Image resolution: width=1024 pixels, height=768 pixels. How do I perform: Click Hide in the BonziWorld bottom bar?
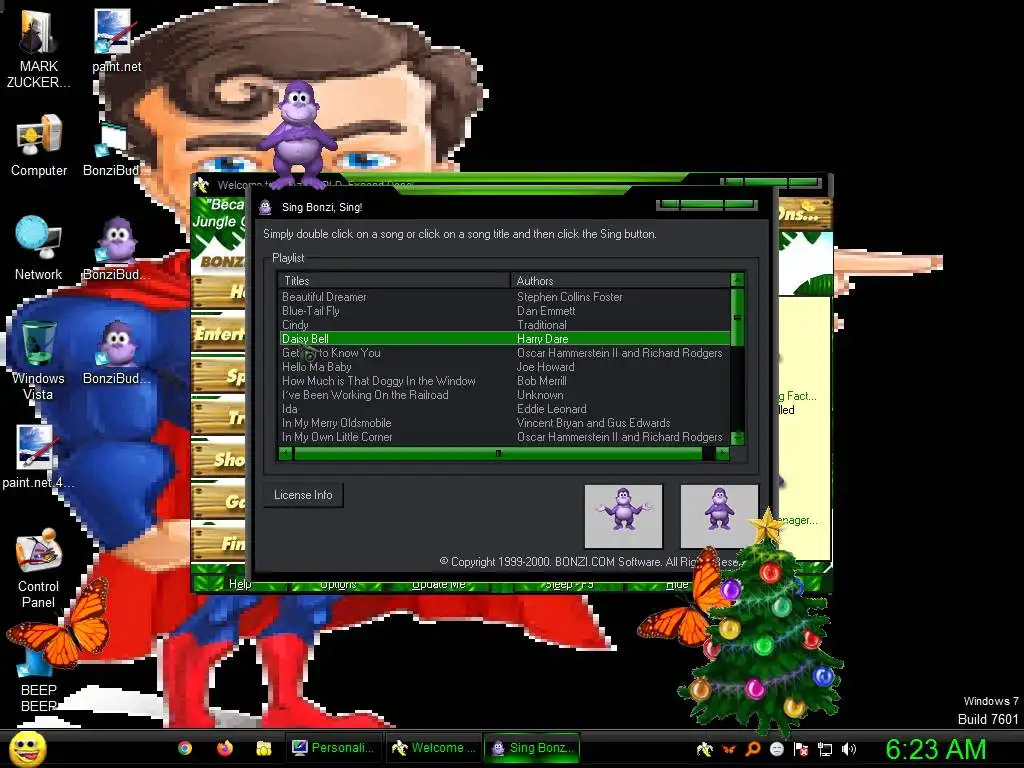coord(677,584)
